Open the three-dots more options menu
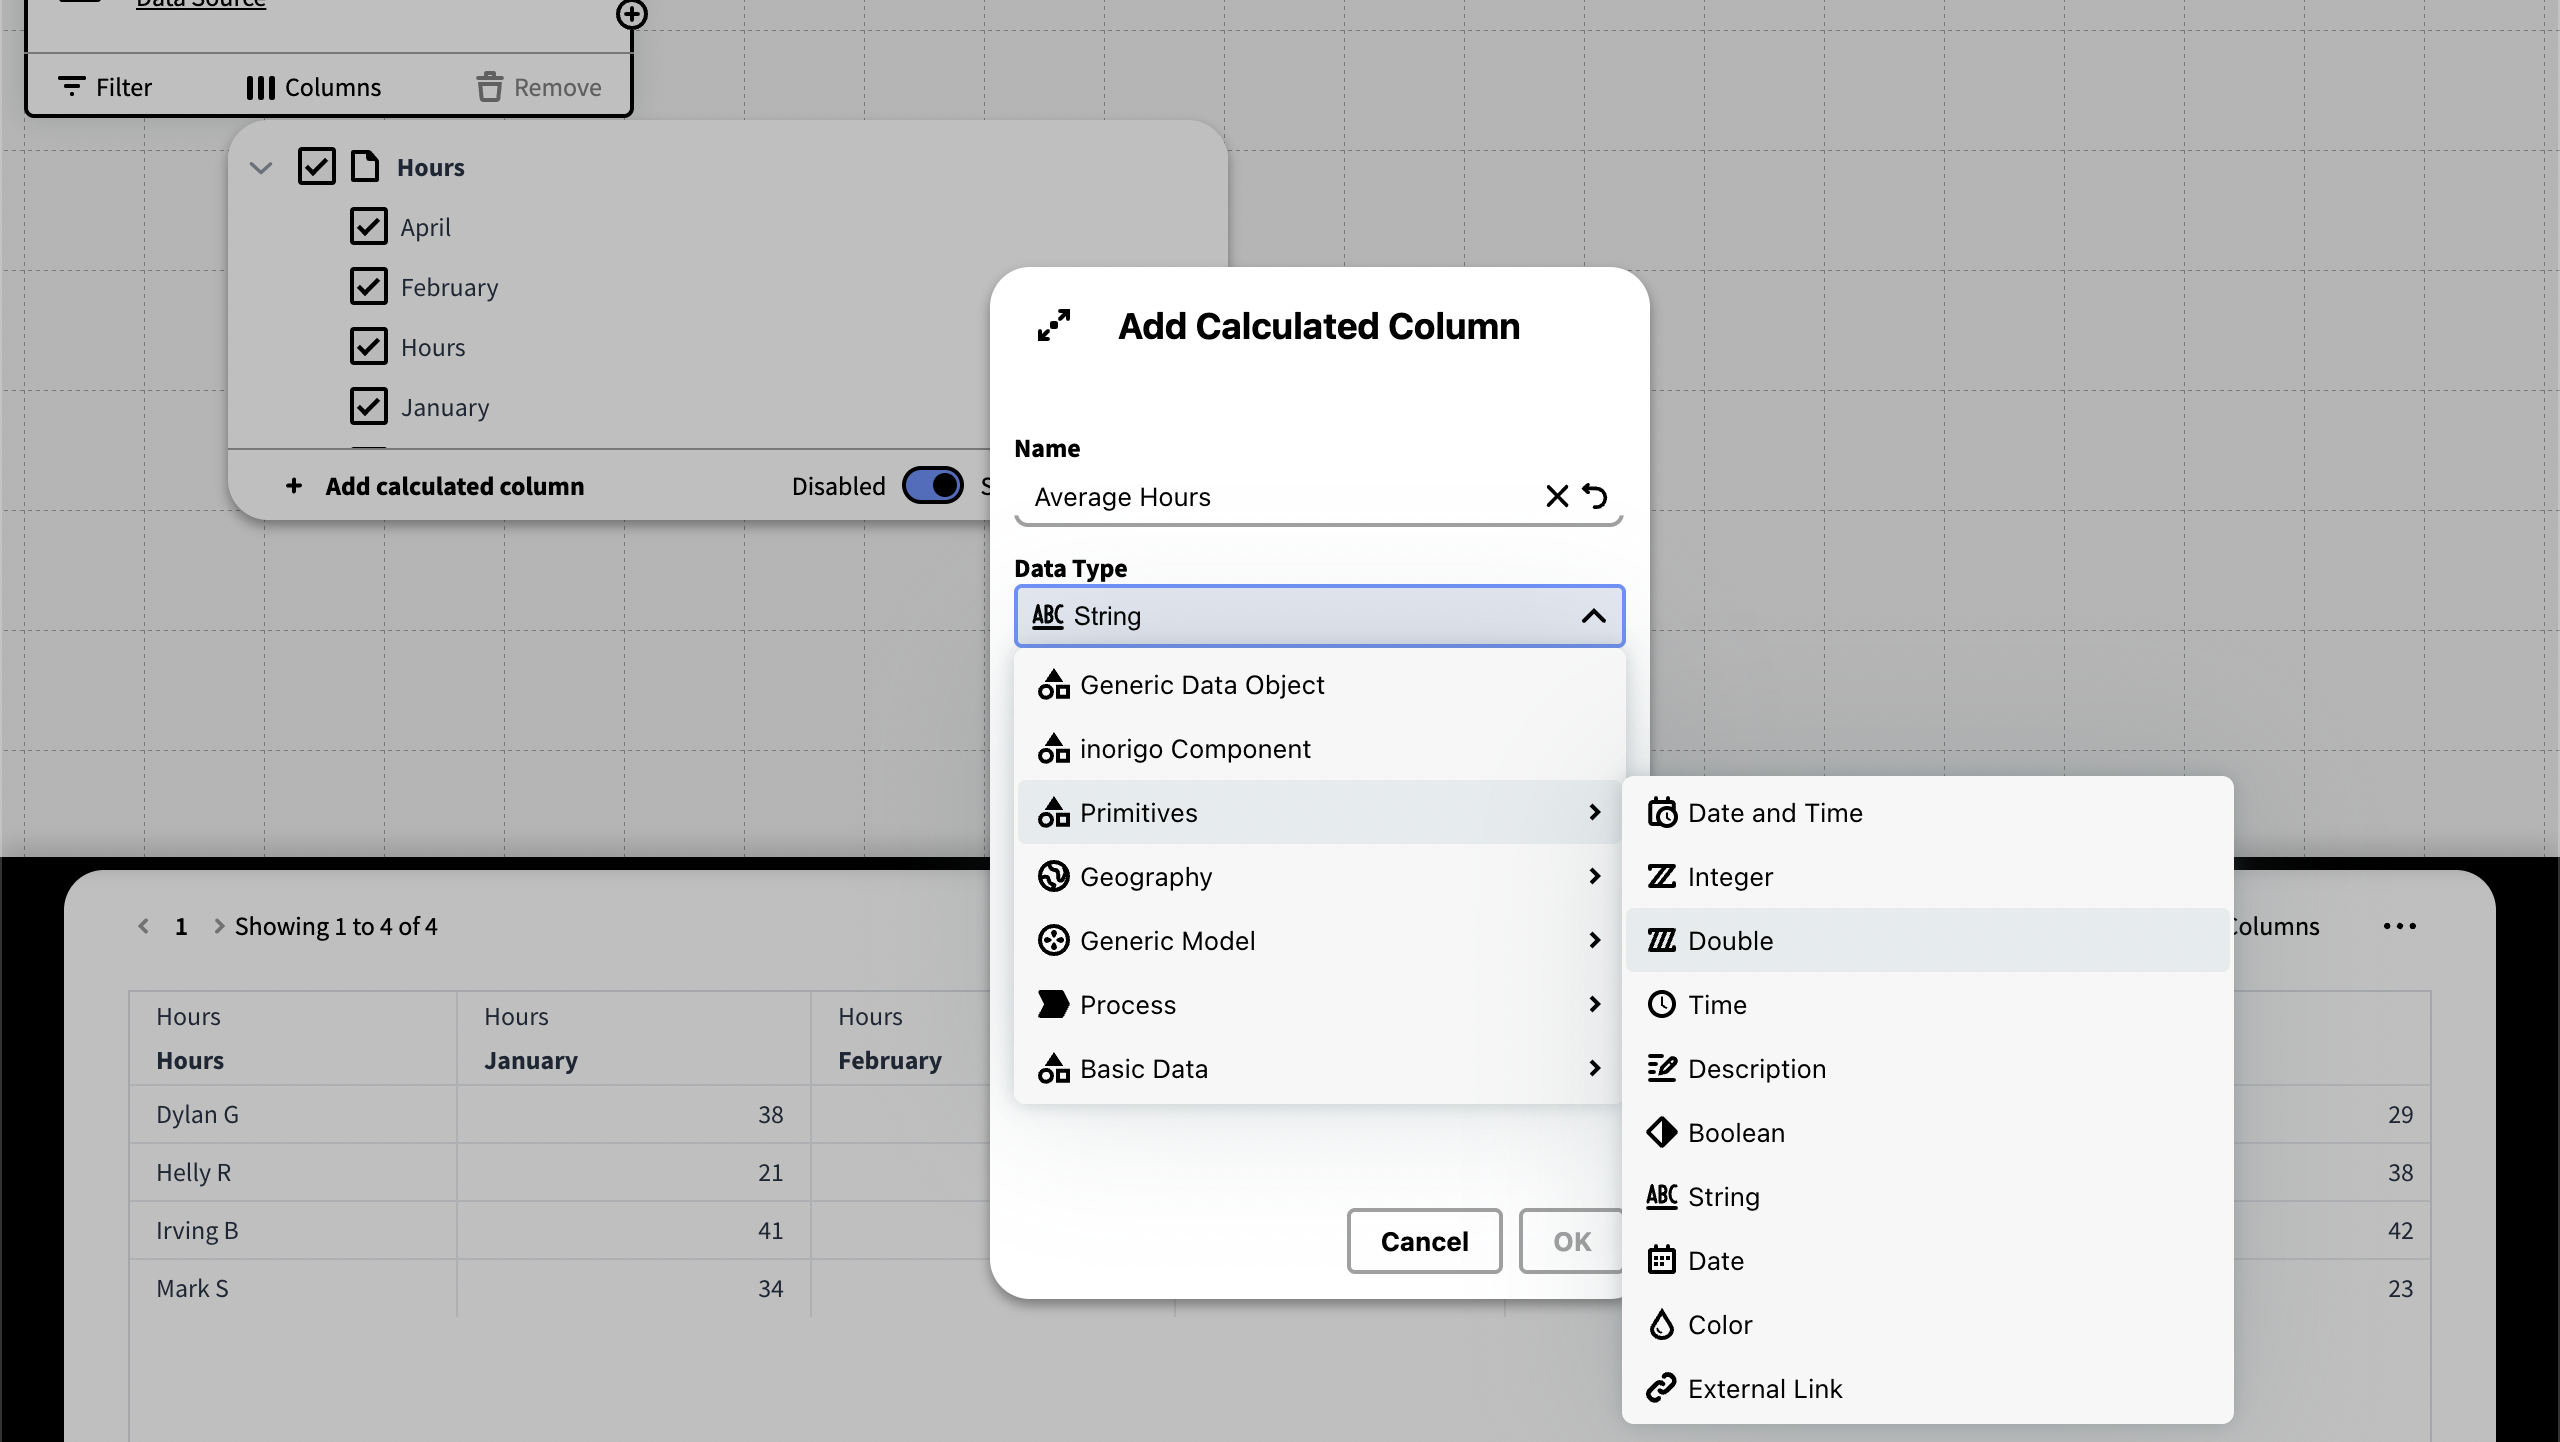The width and height of the screenshot is (2560, 1442). point(2399,926)
